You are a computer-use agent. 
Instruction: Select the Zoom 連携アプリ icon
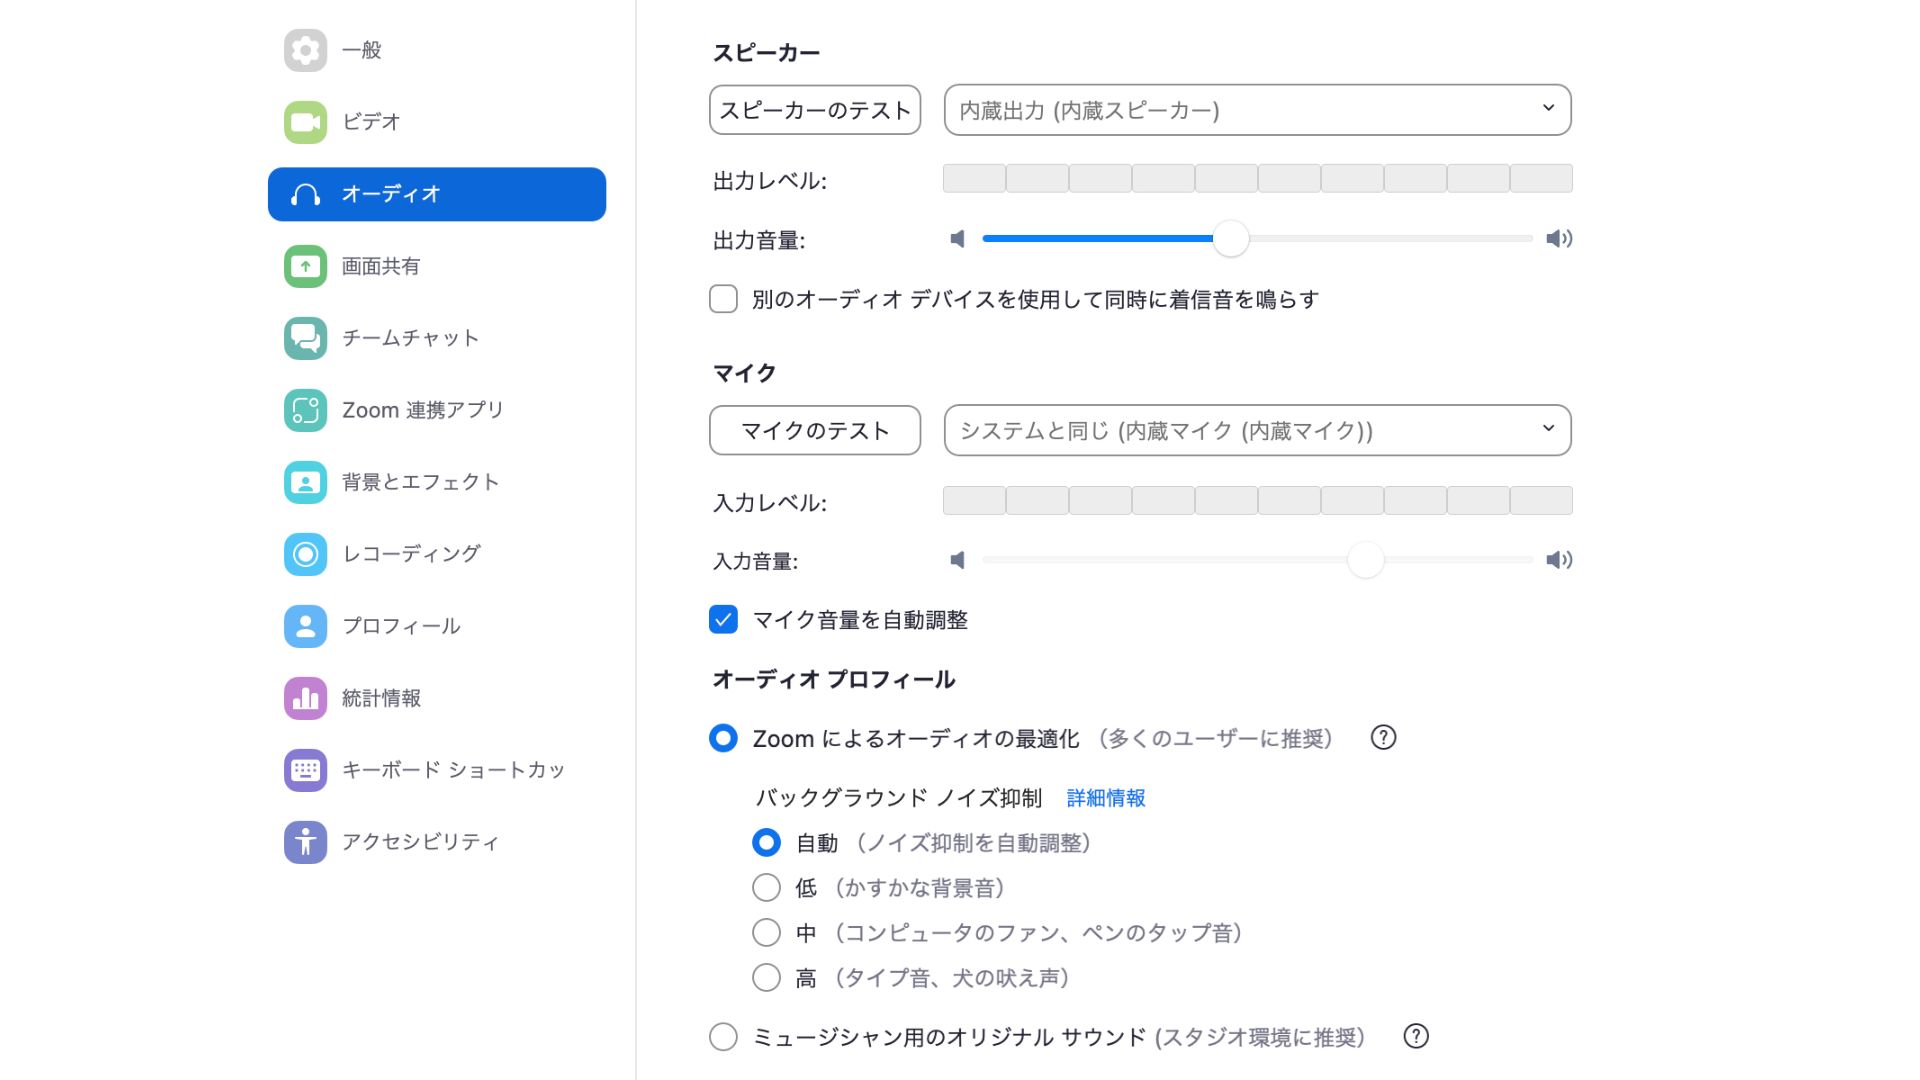click(x=305, y=410)
